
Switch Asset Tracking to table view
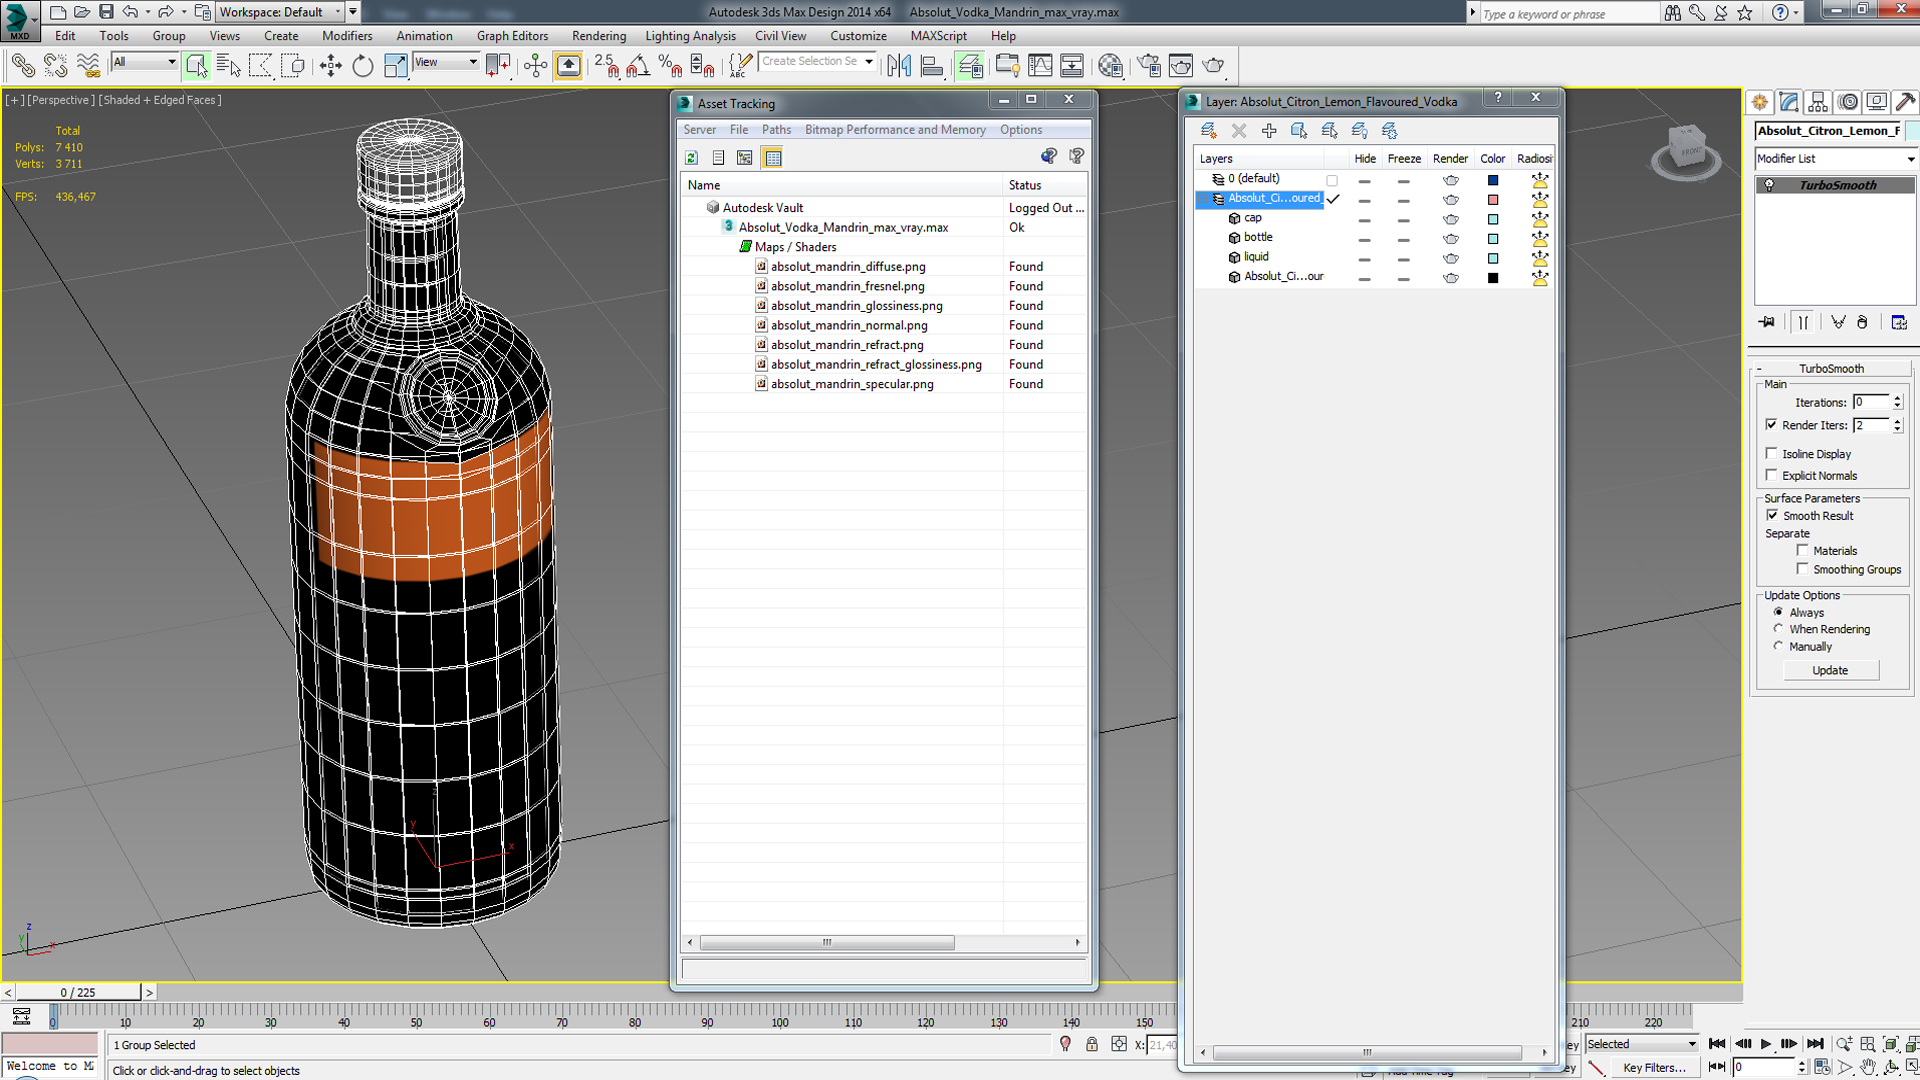click(772, 158)
